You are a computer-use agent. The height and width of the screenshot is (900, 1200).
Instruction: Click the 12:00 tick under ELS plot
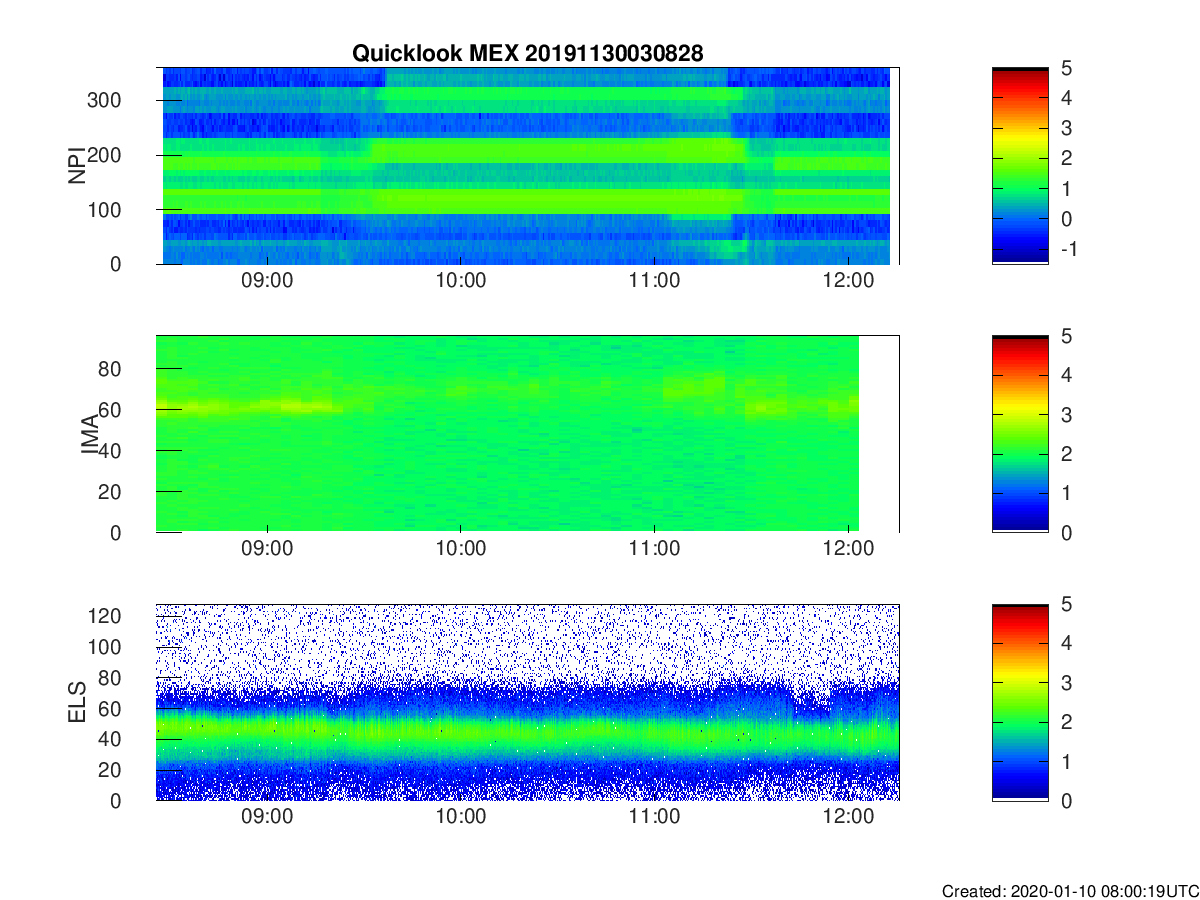pos(847,818)
